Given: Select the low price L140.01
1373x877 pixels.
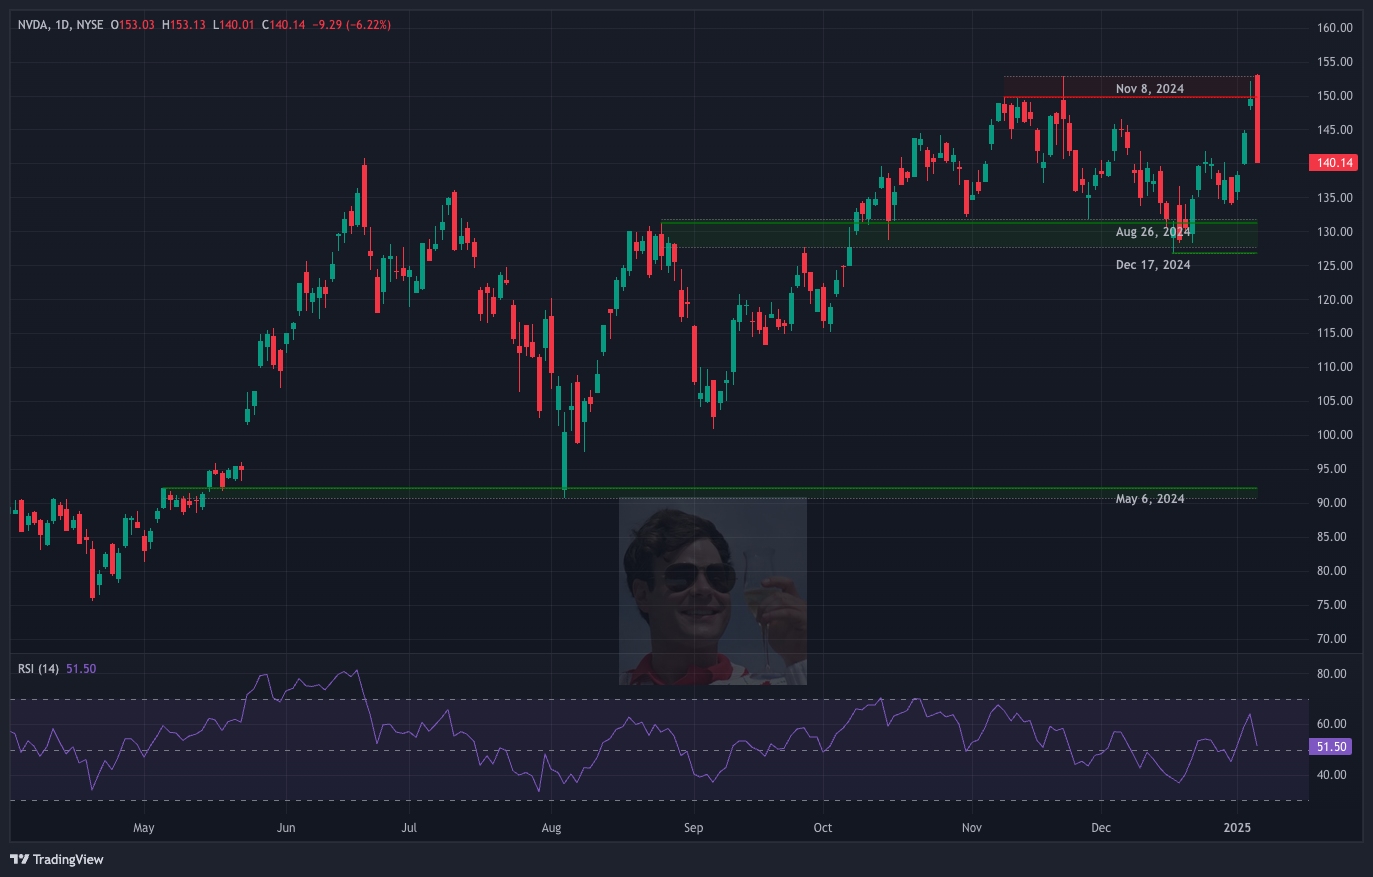Looking at the screenshot, I should [x=234, y=25].
